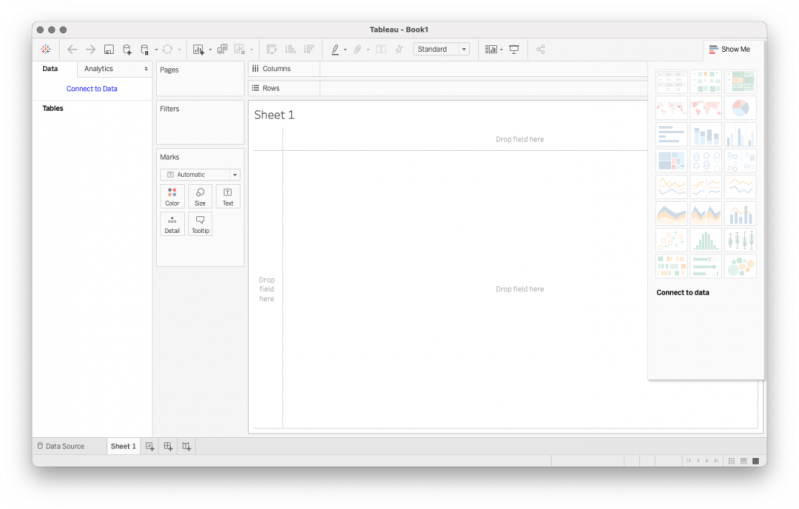Click the Group members paperclip icon
The width and height of the screenshot is (799, 509).
pyautogui.click(x=358, y=49)
